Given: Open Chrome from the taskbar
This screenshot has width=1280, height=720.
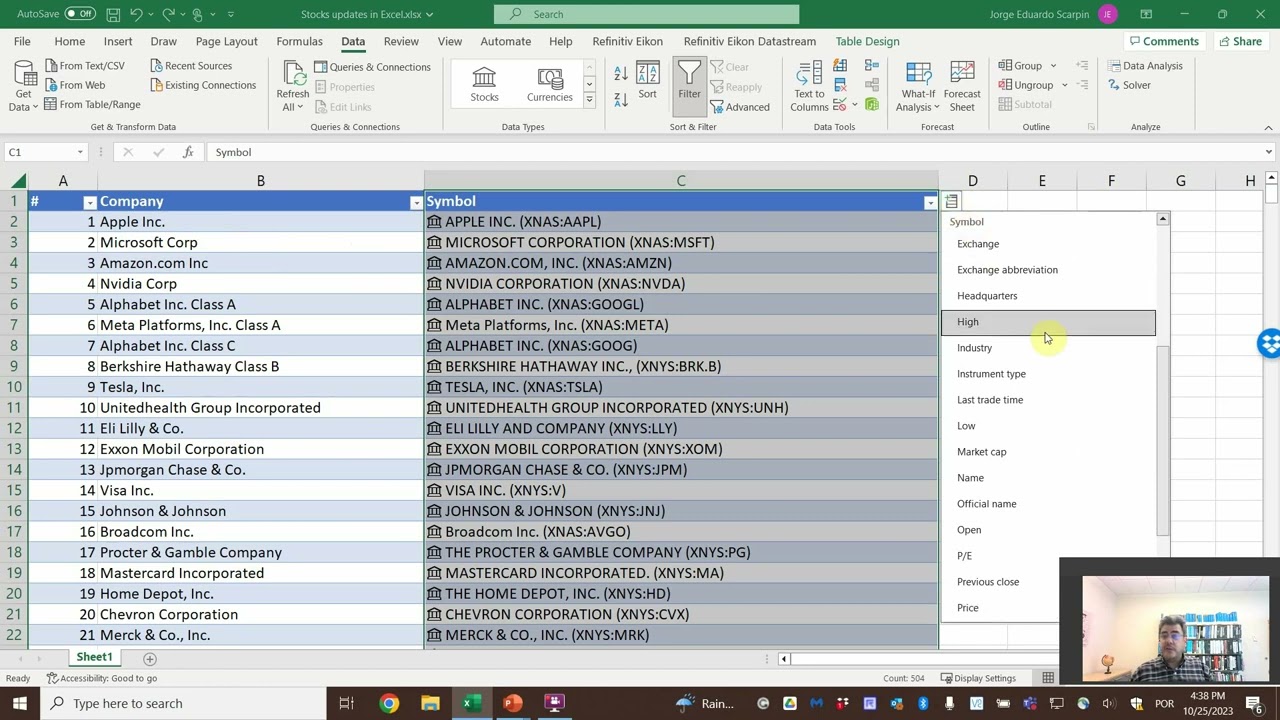Looking at the screenshot, I should pyautogui.click(x=388, y=703).
